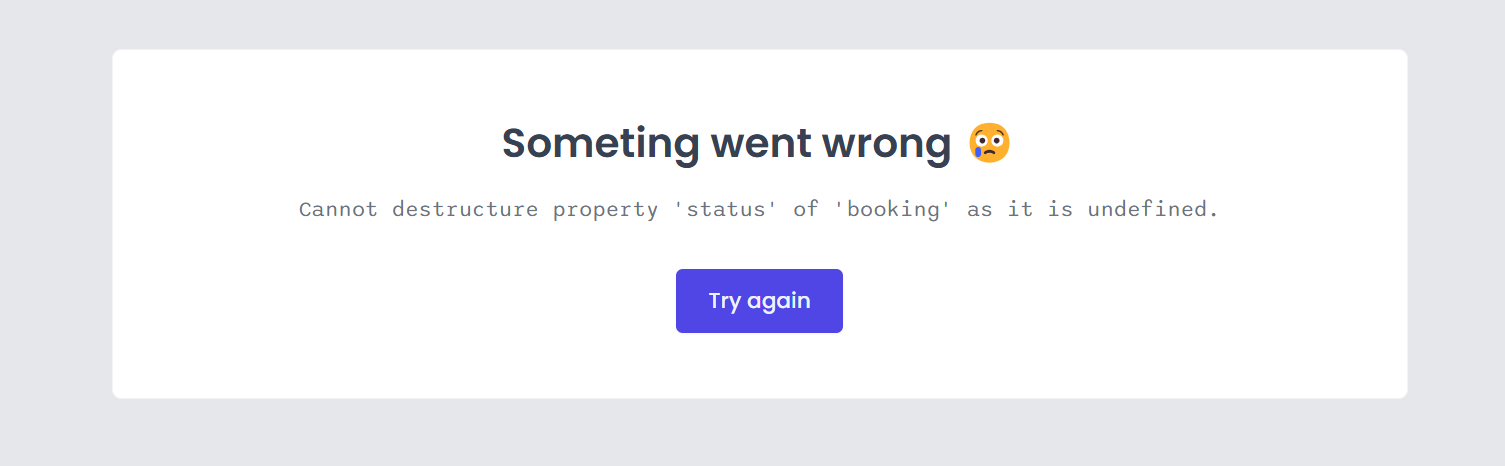
Task: Click the word 'wrong' in the heading
Action: (886, 146)
